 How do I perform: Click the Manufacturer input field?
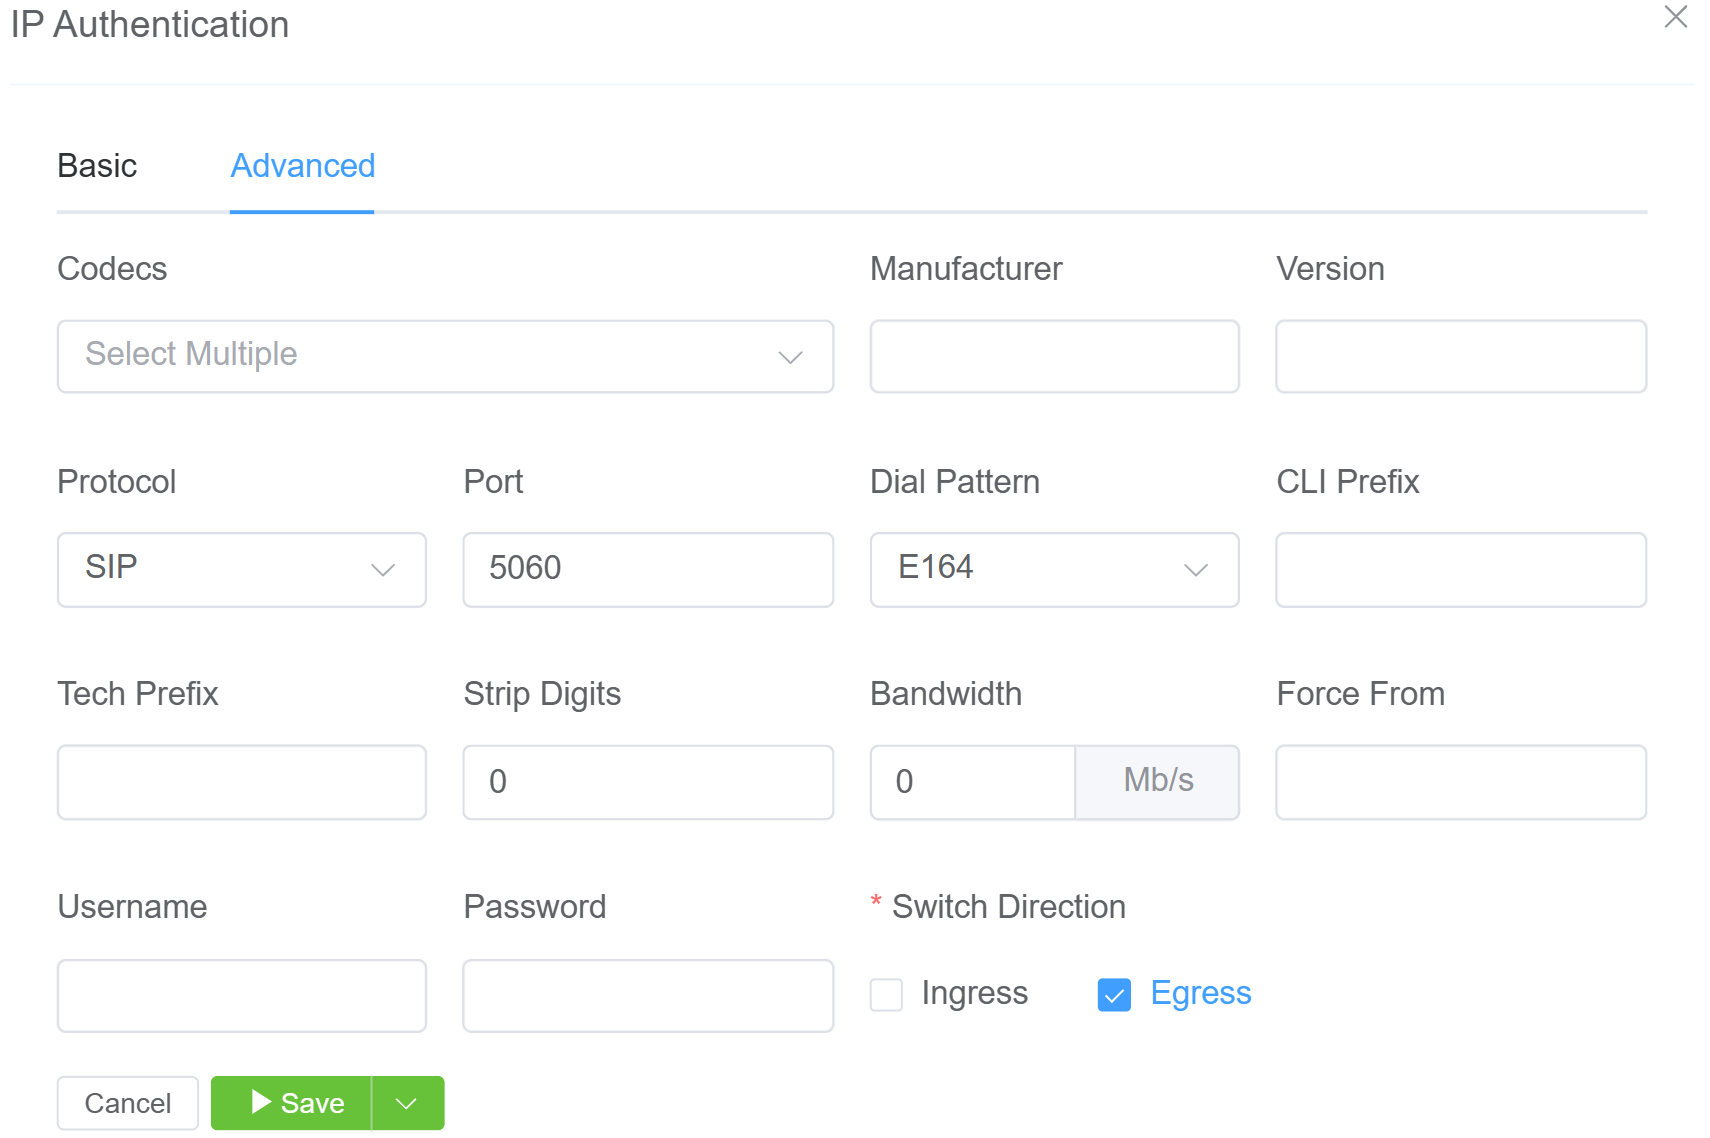(x=1054, y=356)
